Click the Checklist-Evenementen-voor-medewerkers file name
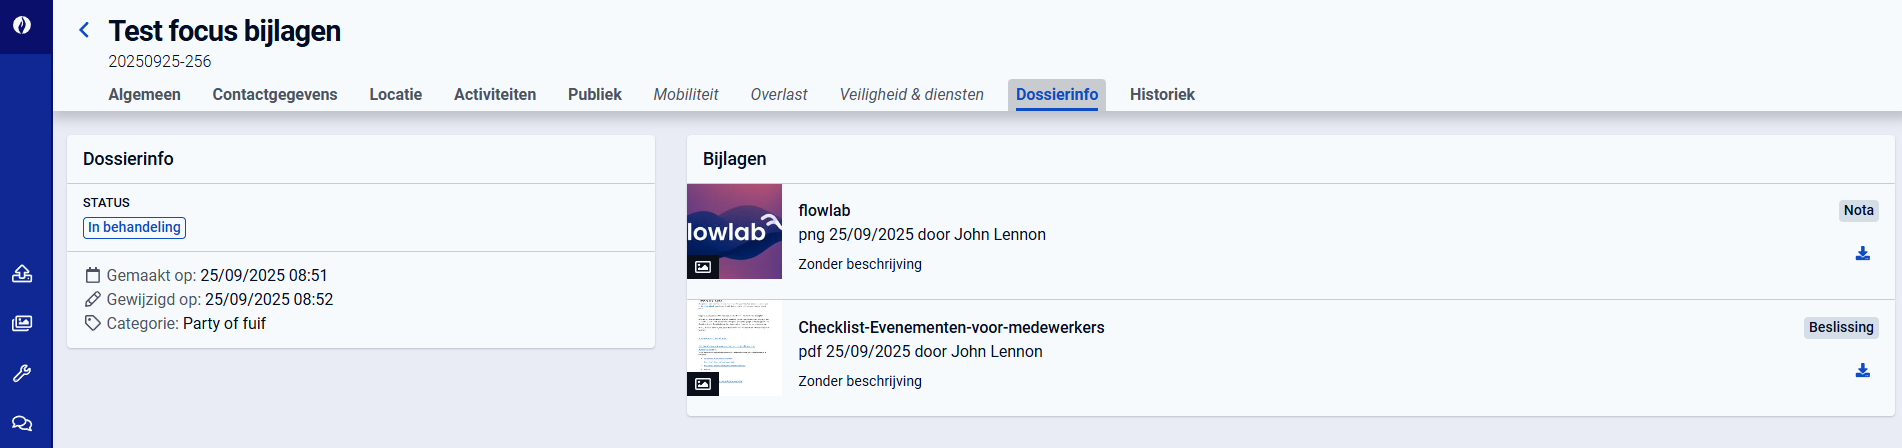 (x=950, y=328)
